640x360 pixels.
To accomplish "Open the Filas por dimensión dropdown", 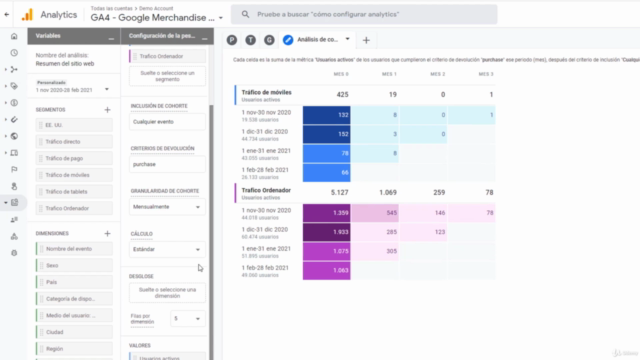I will (x=187, y=318).
